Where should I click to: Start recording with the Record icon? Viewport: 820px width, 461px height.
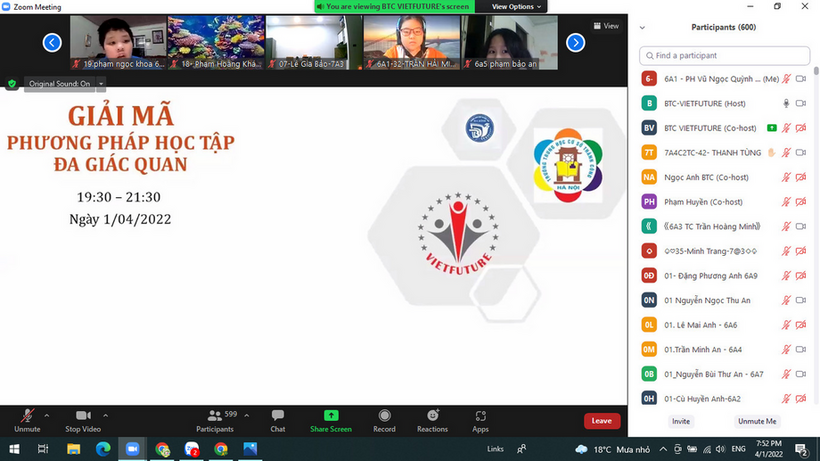click(x=384, y=415)
